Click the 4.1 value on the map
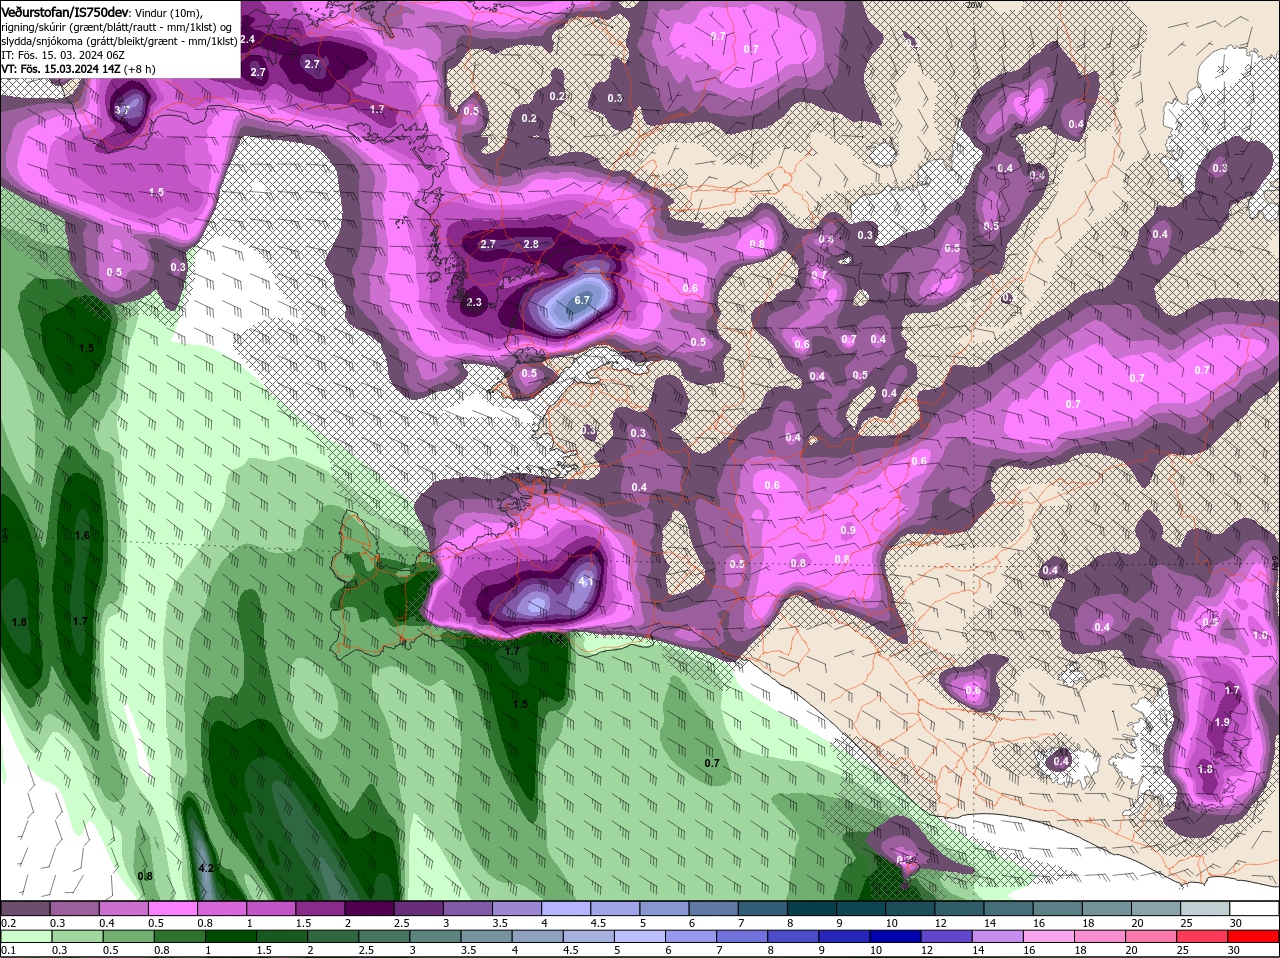Viewport: 1280px width, 958px height. click(587, 581)
